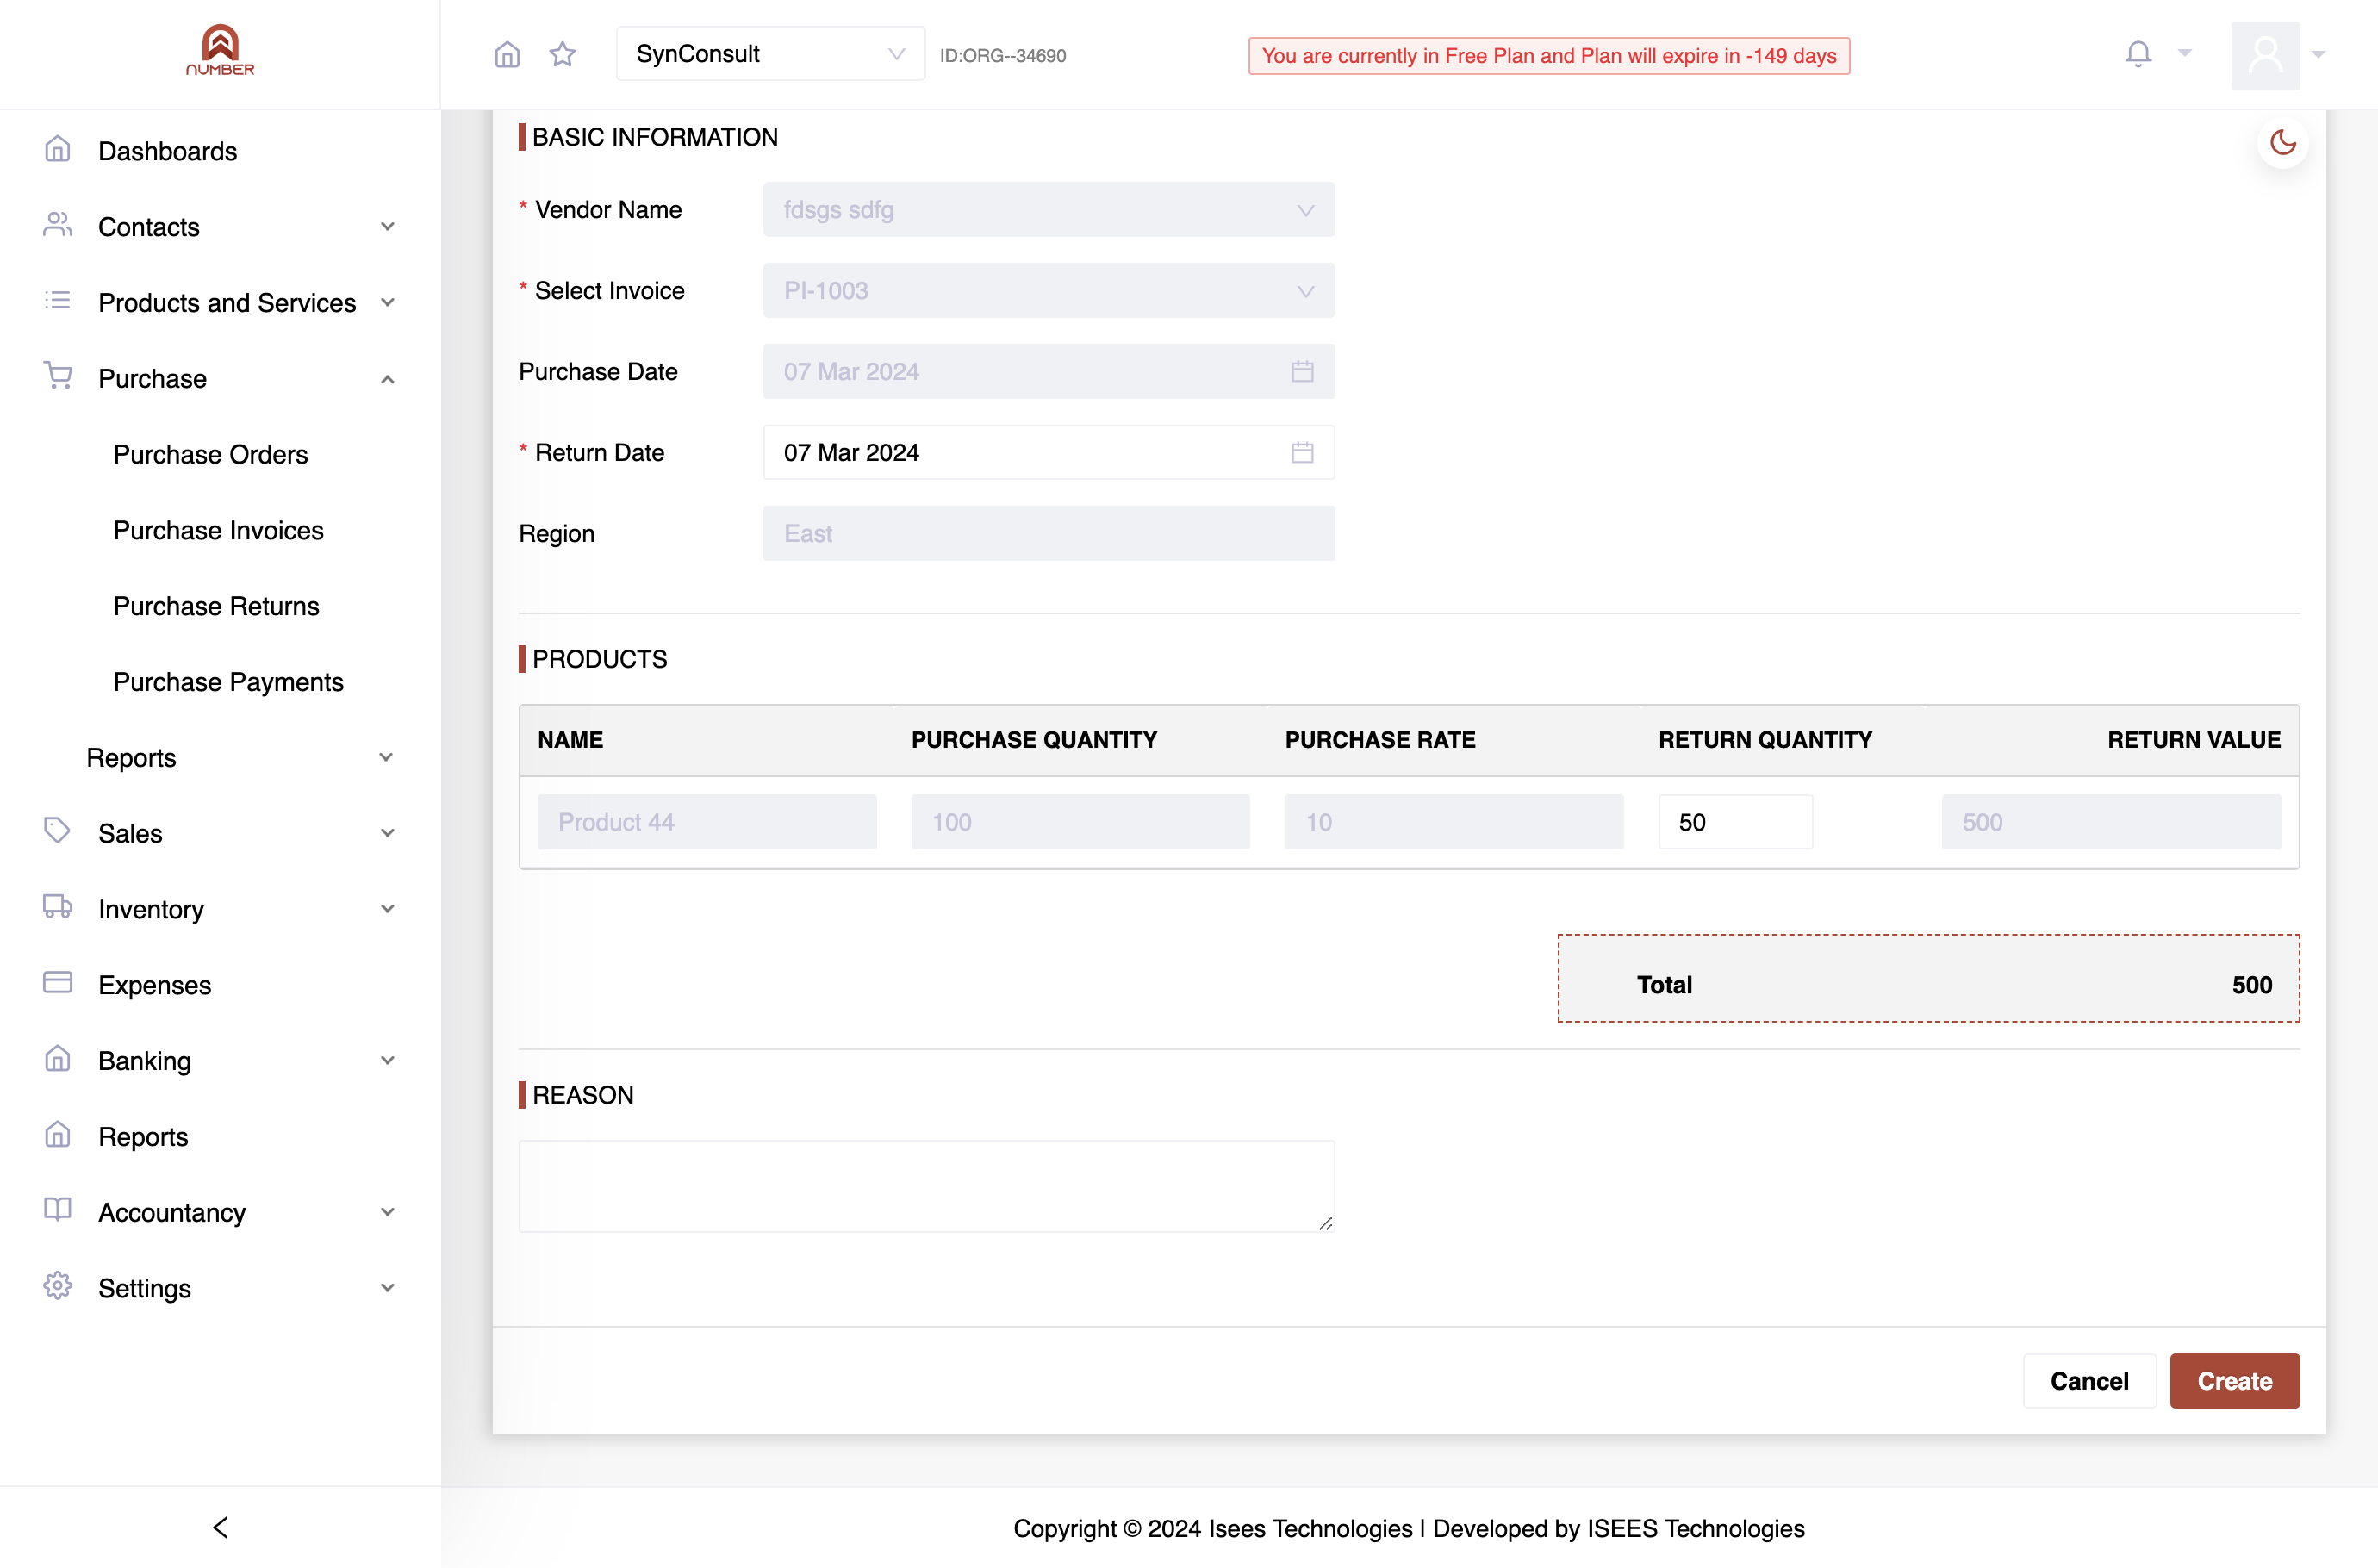Click the Reason text area
The image size is (2378, 1568).
pyautogui.click(x=926, y=1186)
